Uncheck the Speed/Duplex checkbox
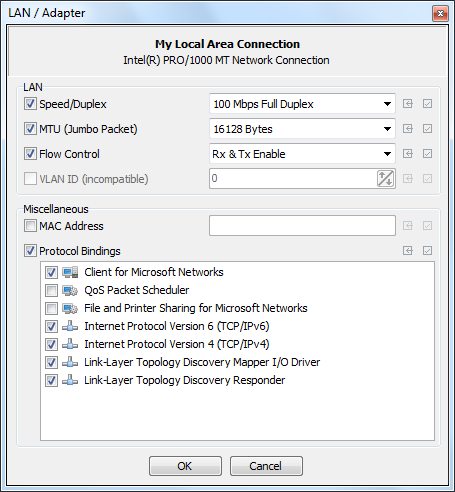Image resolution: width=455 pixels, height=492 pixels. [x=30, y=104]
